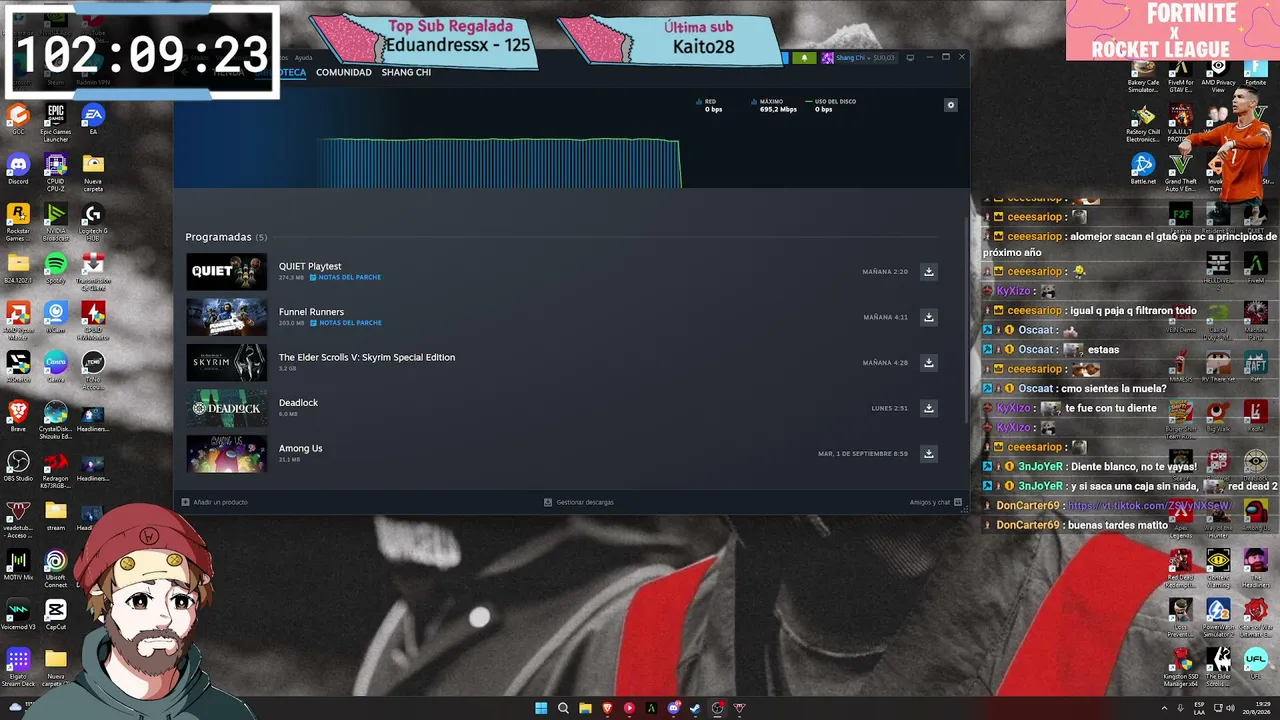The image size is (1280, 720).
Task: View Funnel Runners patch notes
Action: [345, 323]
